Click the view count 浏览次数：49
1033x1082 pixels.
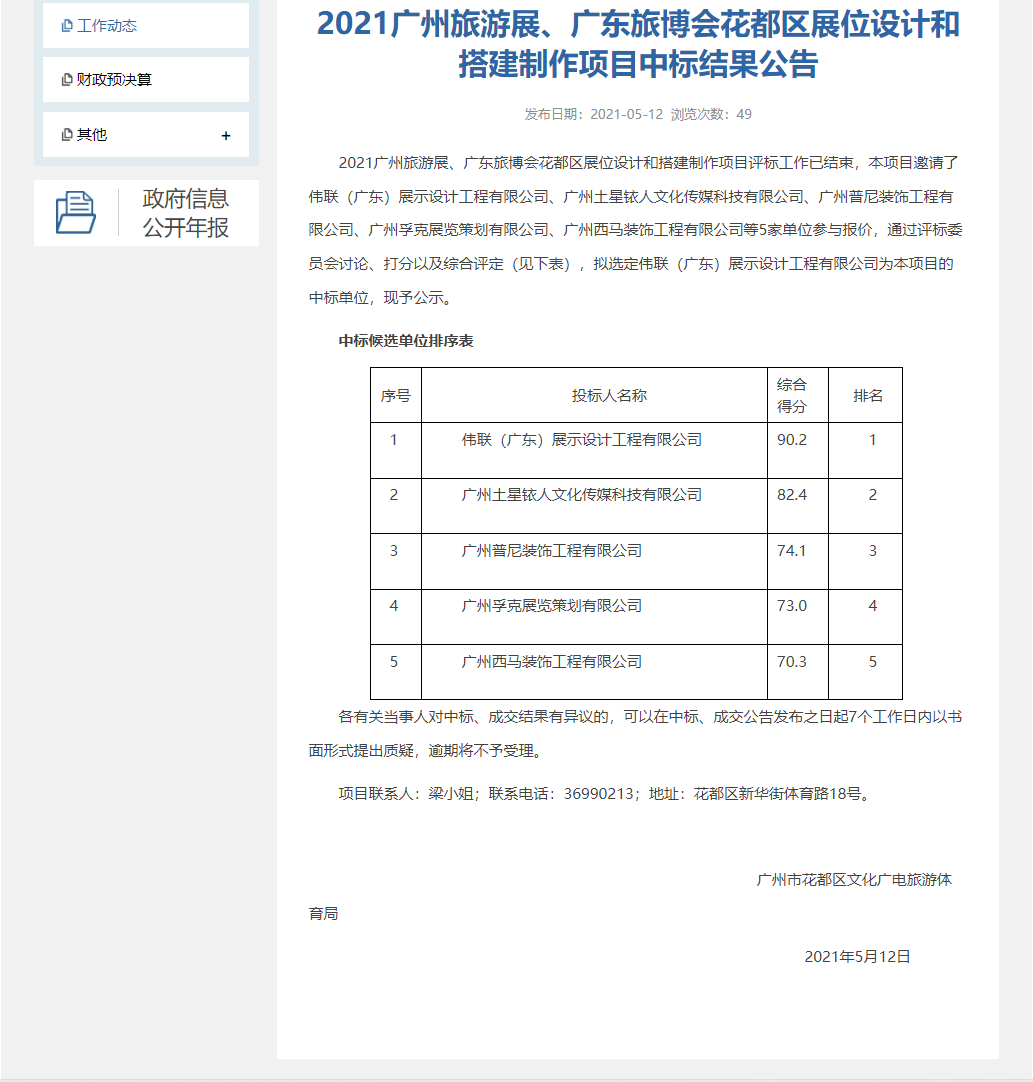[711, 115]
